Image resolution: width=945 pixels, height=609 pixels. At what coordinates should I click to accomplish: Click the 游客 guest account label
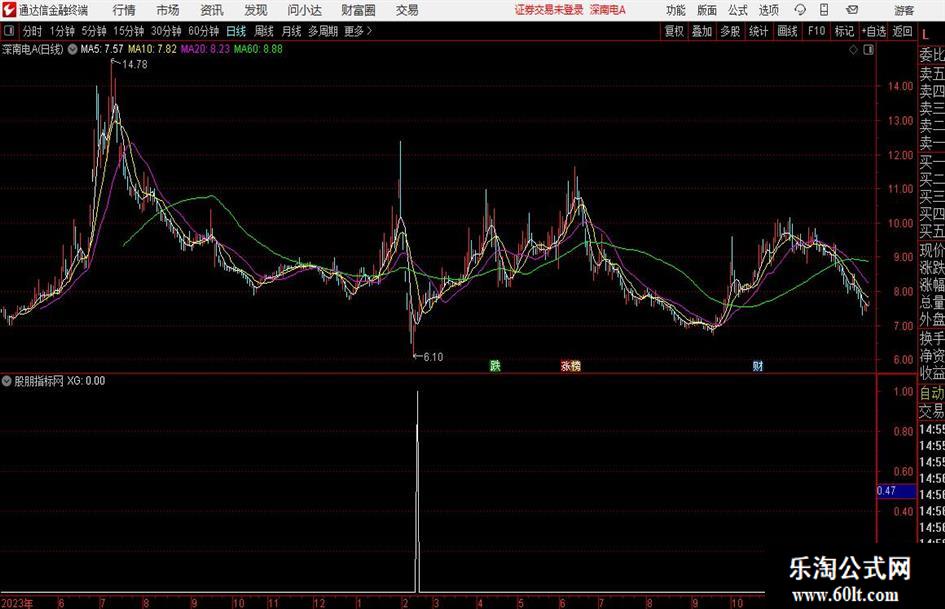tap(904, 10)
